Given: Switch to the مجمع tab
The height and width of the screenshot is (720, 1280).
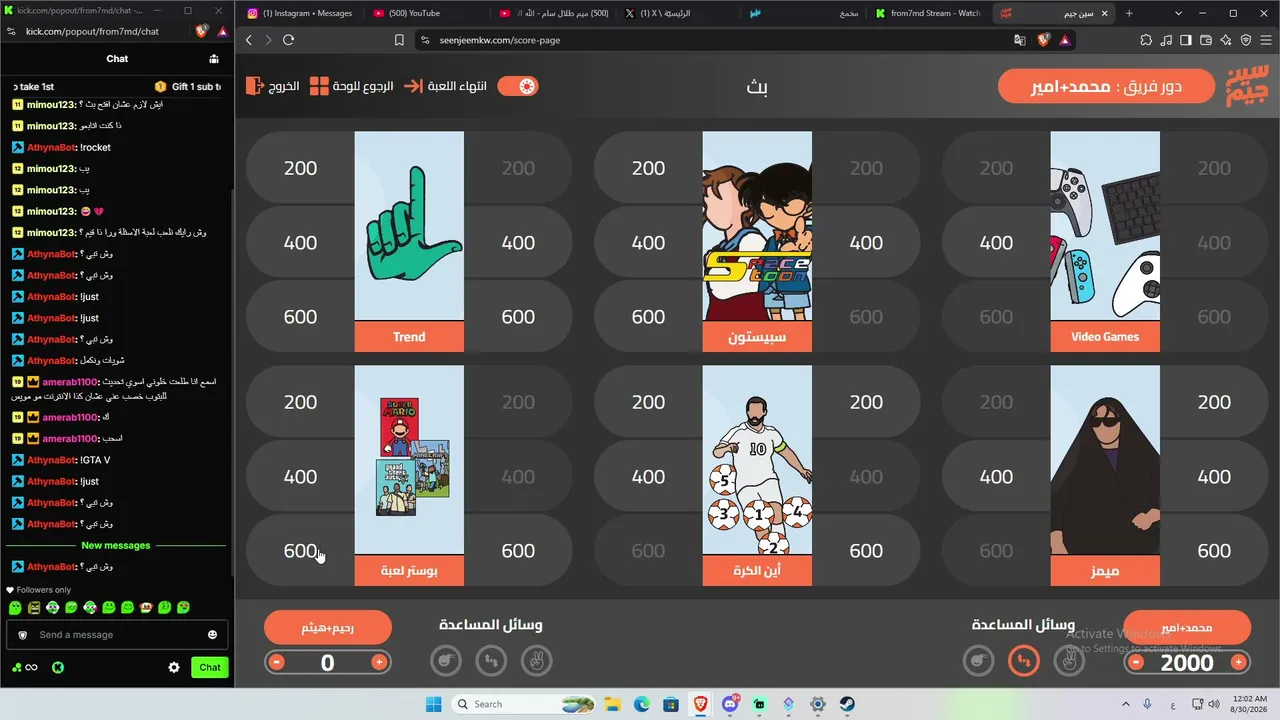Looking at the screenshot, I should click(x=802, y=13).
